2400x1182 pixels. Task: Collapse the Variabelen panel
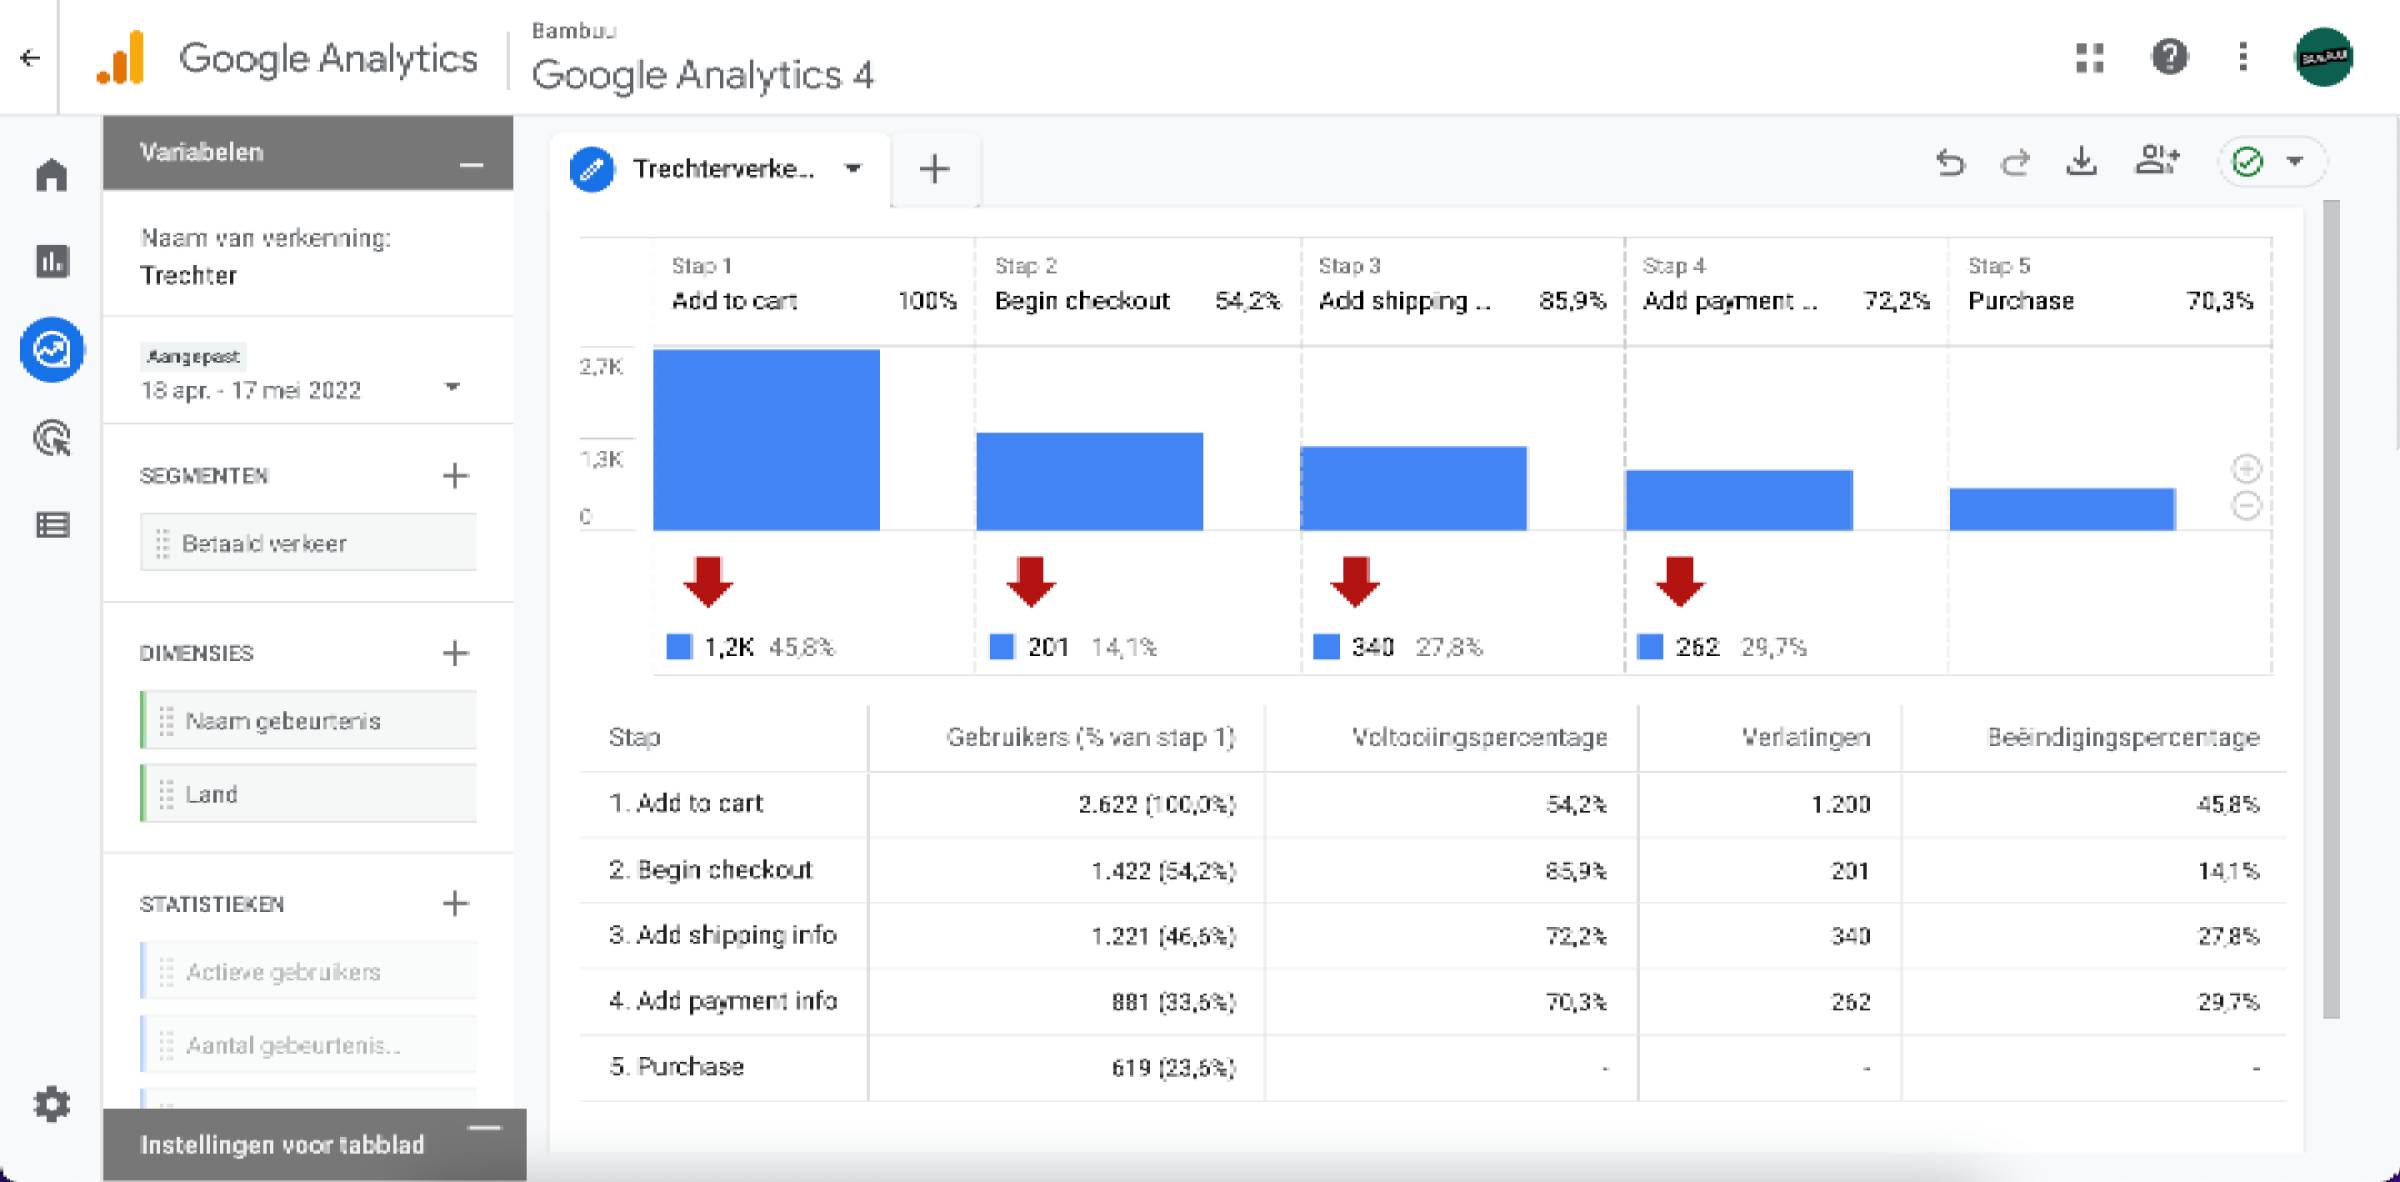click(471, 165)
